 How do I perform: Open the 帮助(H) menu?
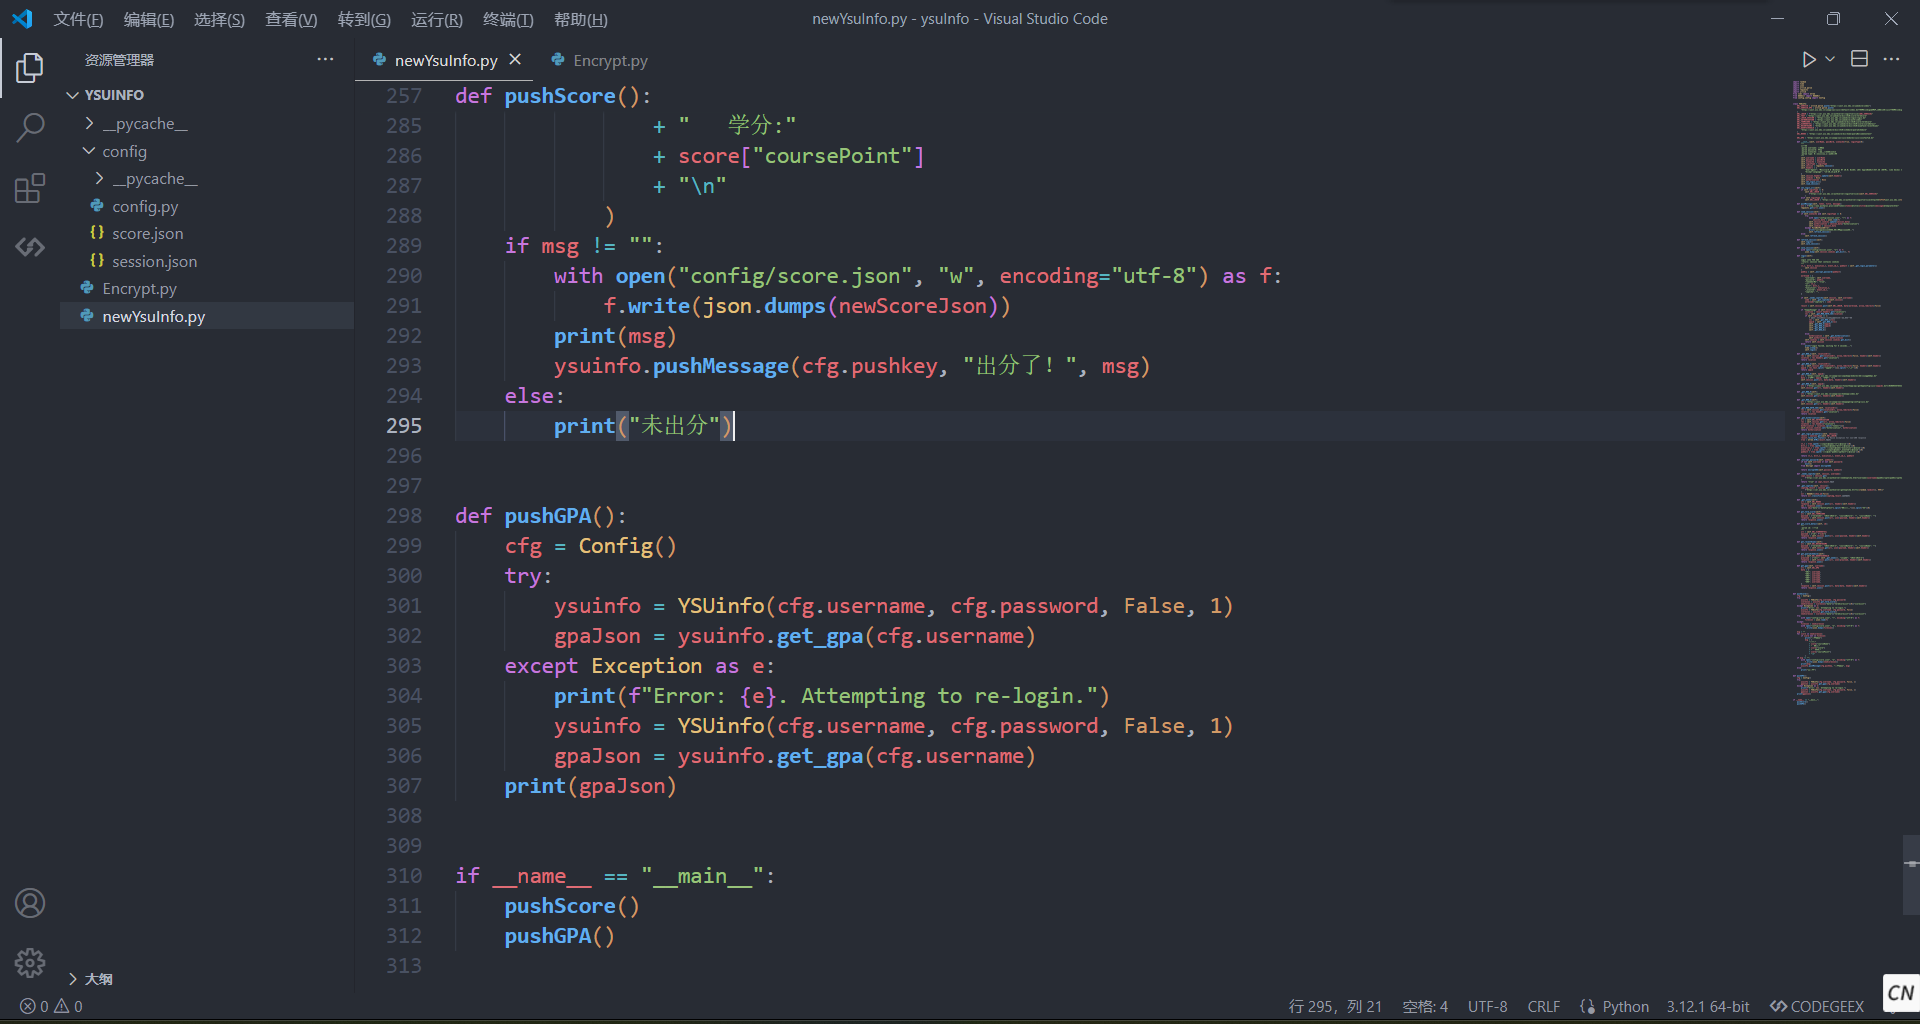[581, 19]
